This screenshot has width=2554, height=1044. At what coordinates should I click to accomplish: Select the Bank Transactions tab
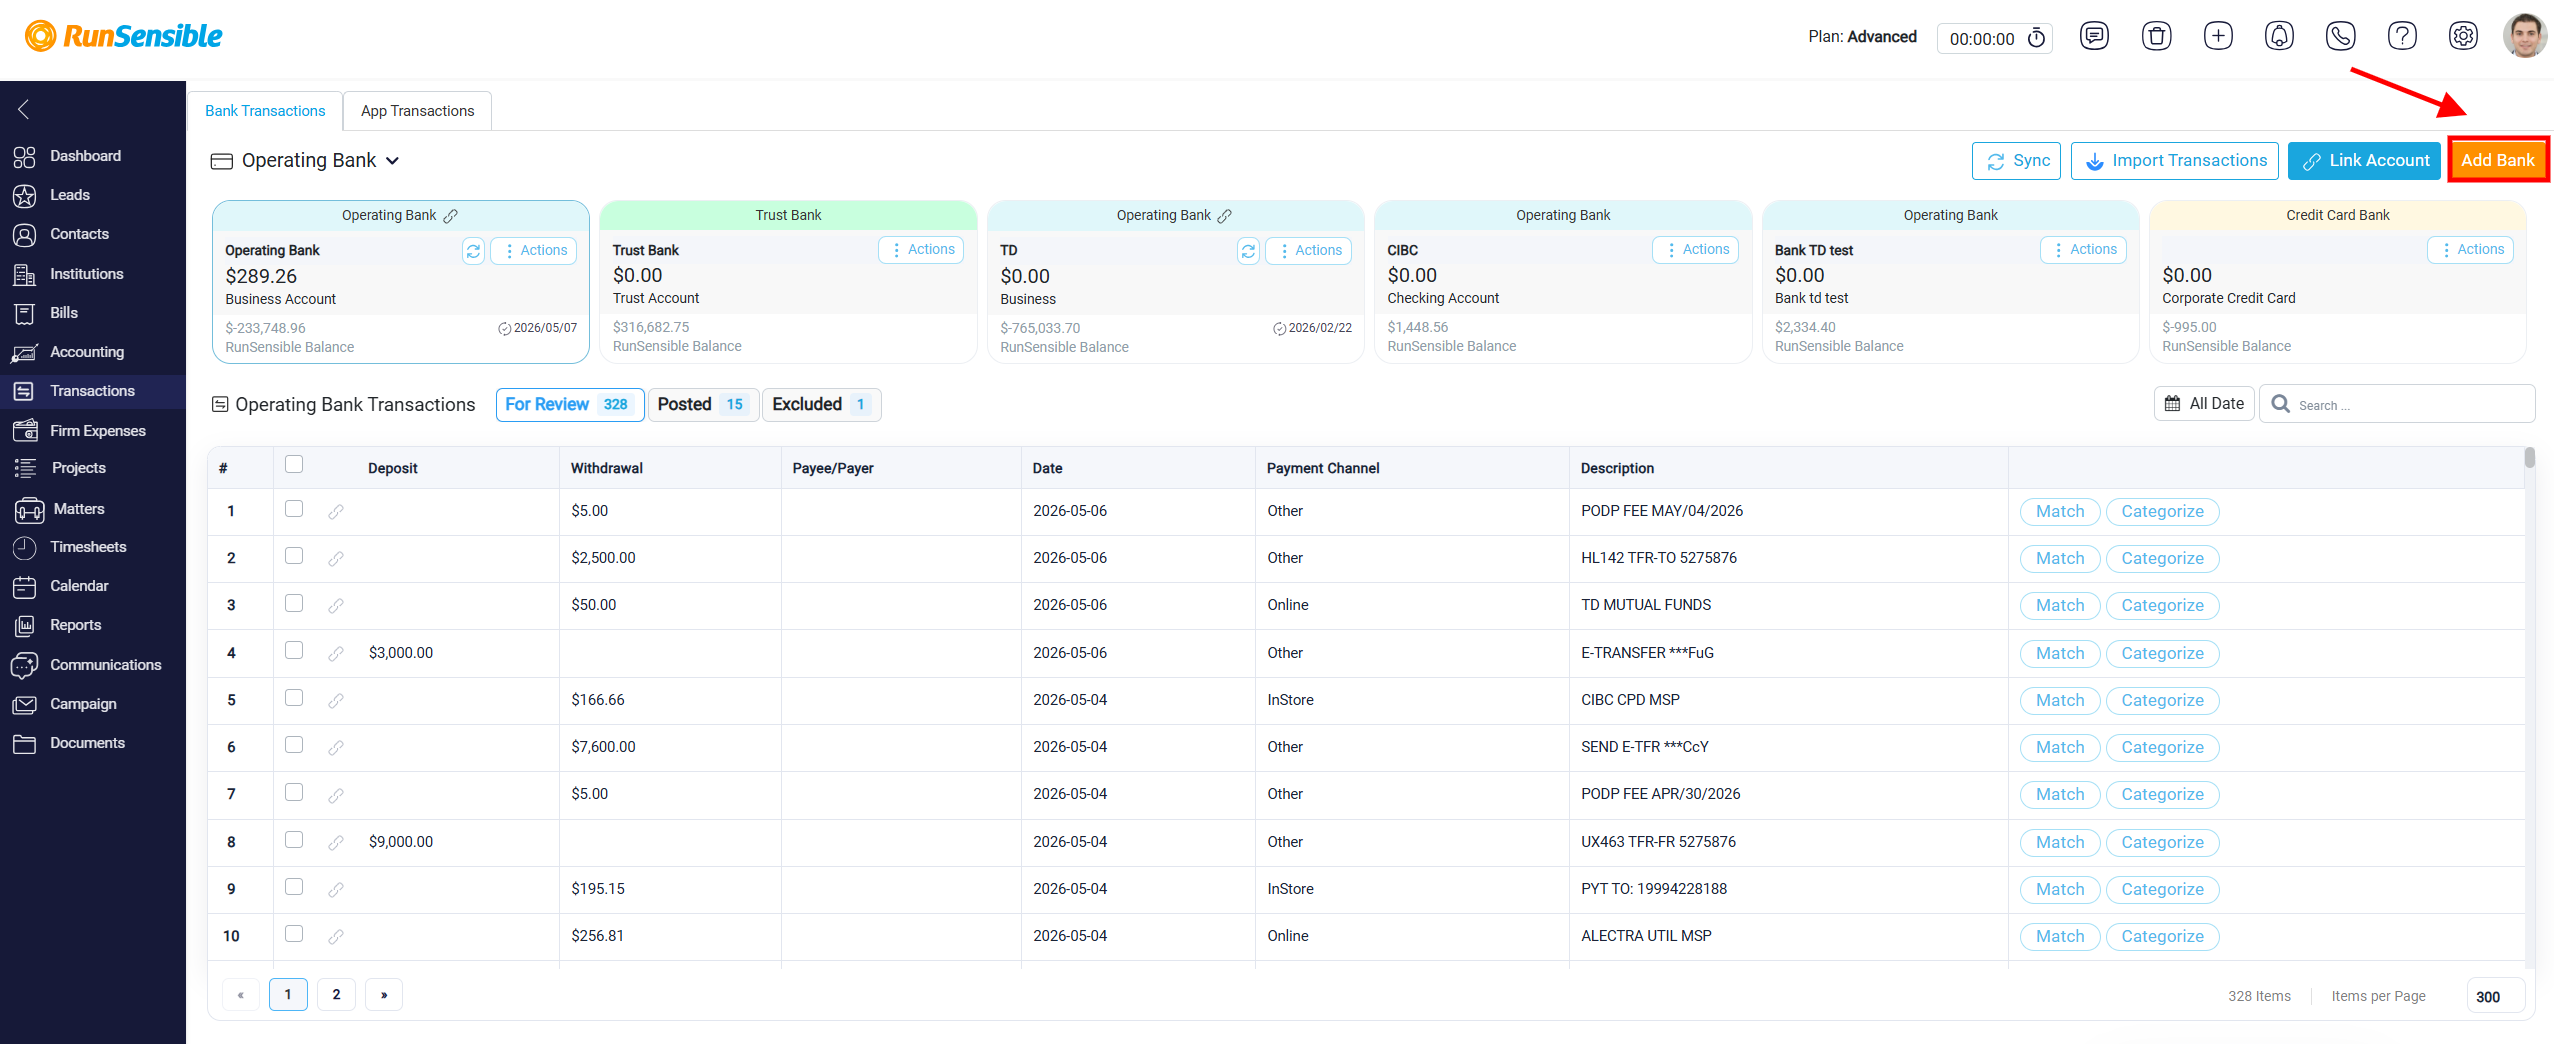click(x=265, y=111)
